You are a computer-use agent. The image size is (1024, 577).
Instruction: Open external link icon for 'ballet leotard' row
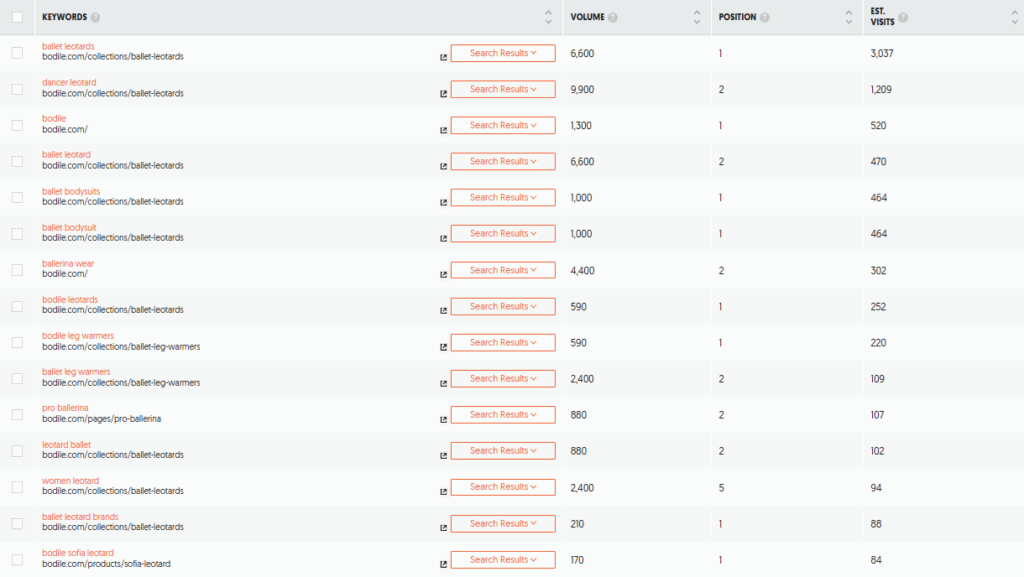tap(443, 166)
